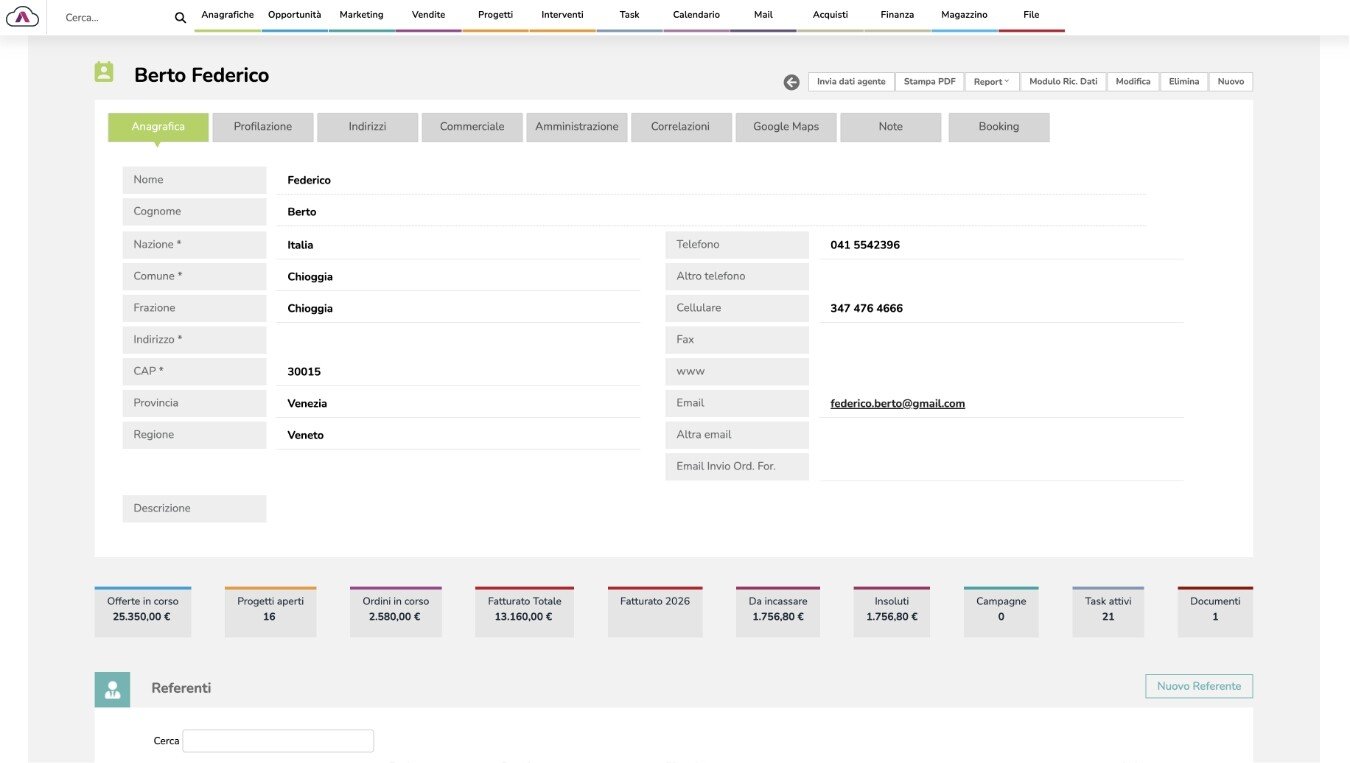The width and height of the screenshot is (1350, 763).
Task: Open the Offerte in corso tile
Action: coord(143,611)
